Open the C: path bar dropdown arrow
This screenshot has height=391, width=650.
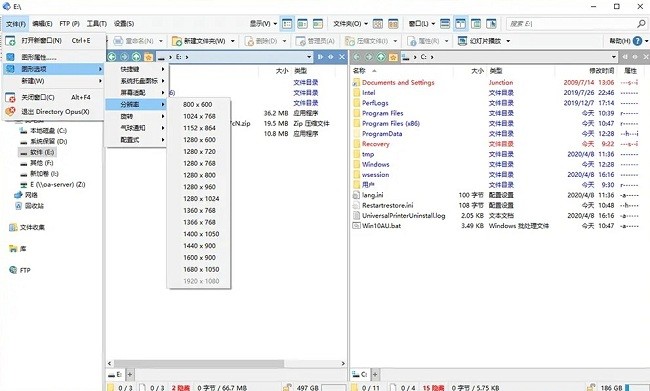pyautogui.click(x=614, y=57)
